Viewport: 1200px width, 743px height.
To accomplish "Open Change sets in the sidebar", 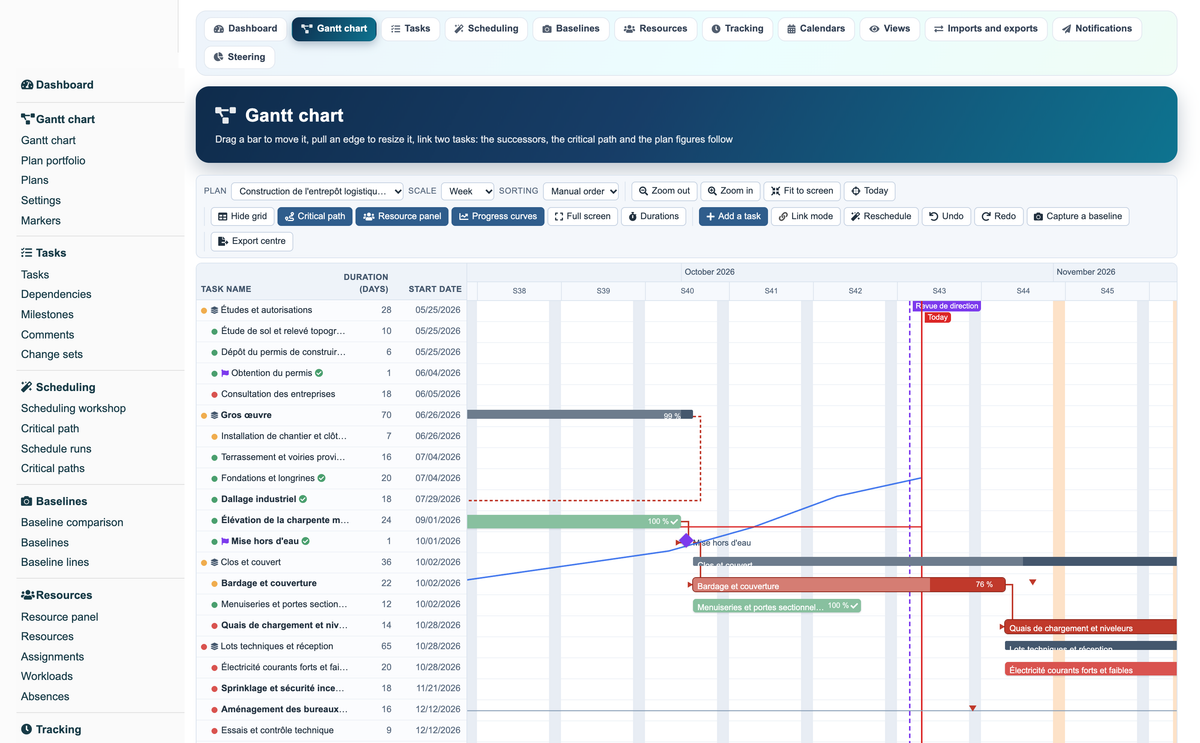I will 52,355.
